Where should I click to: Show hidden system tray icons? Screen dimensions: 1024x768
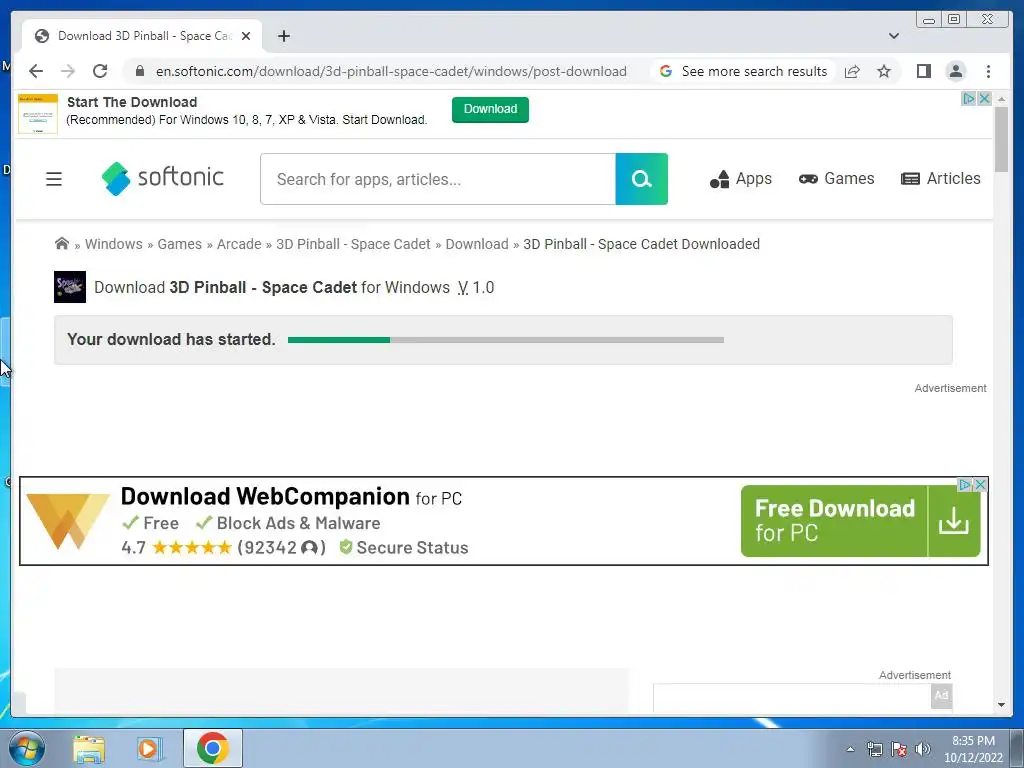point(850,749)
